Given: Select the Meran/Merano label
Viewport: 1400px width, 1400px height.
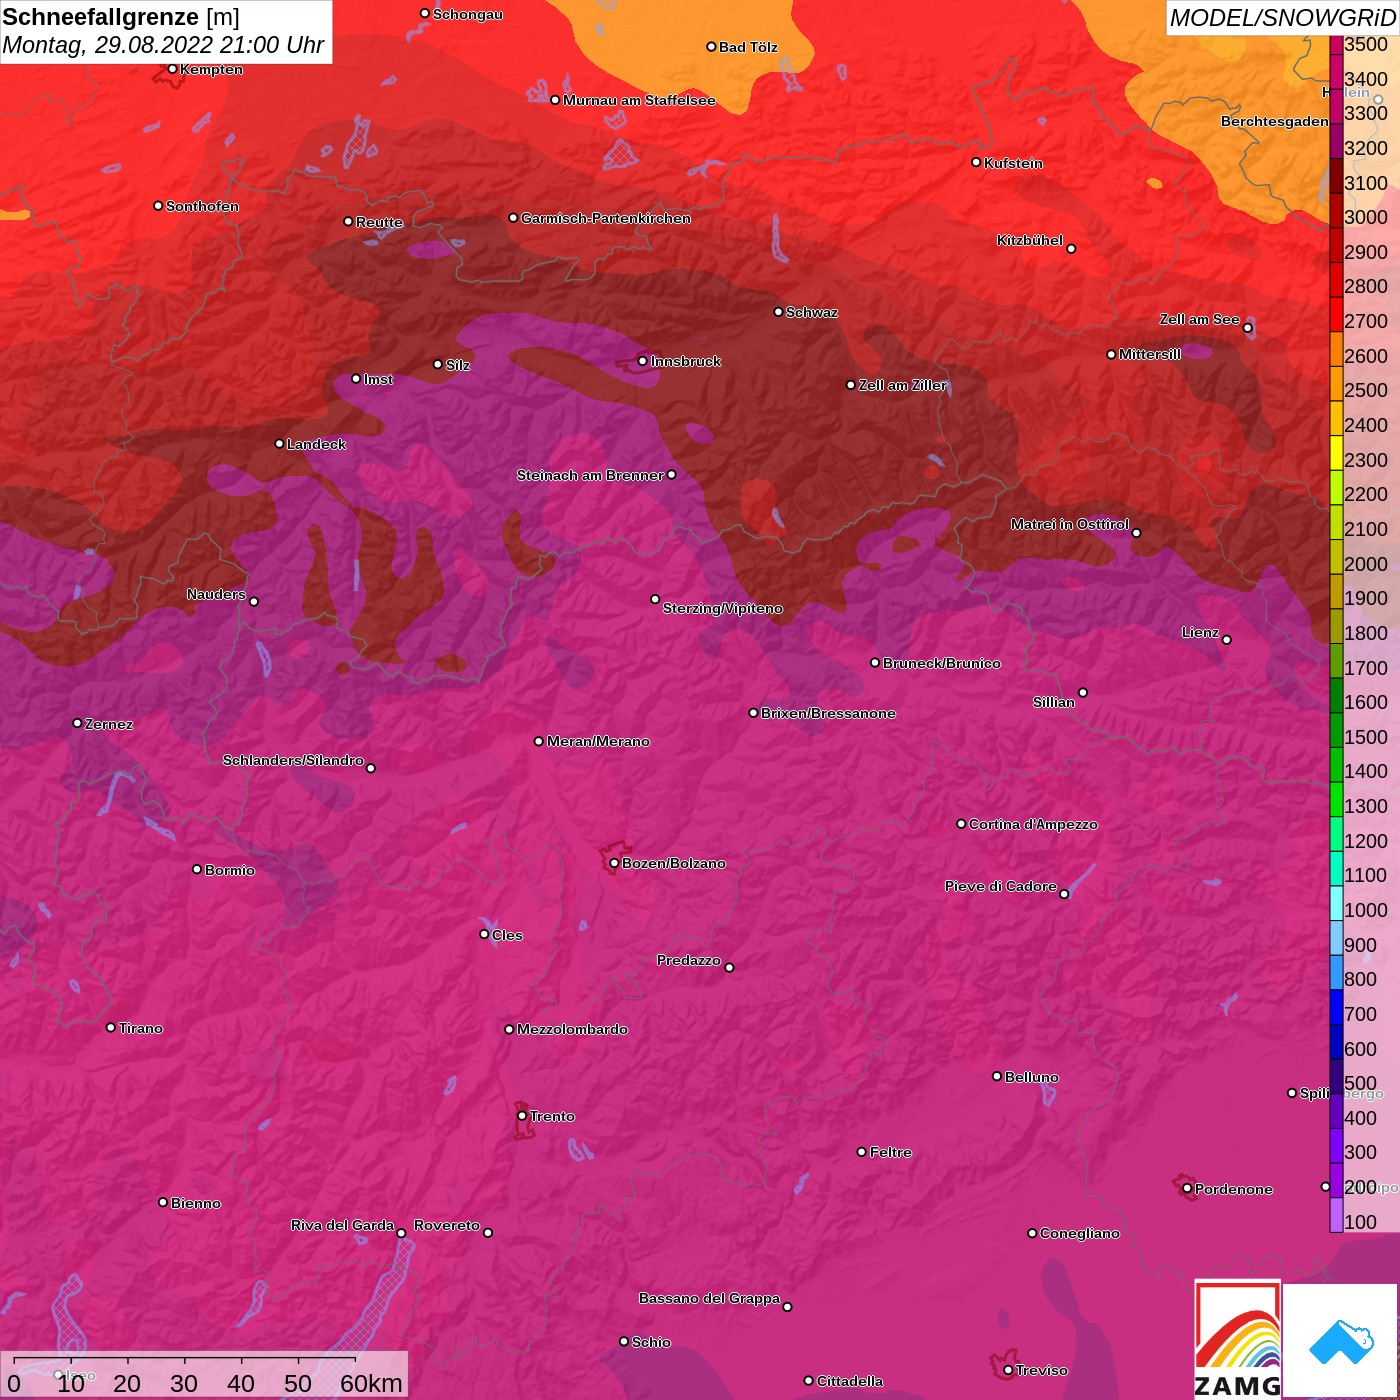Looking at the screenshot, I should [598, 741].
